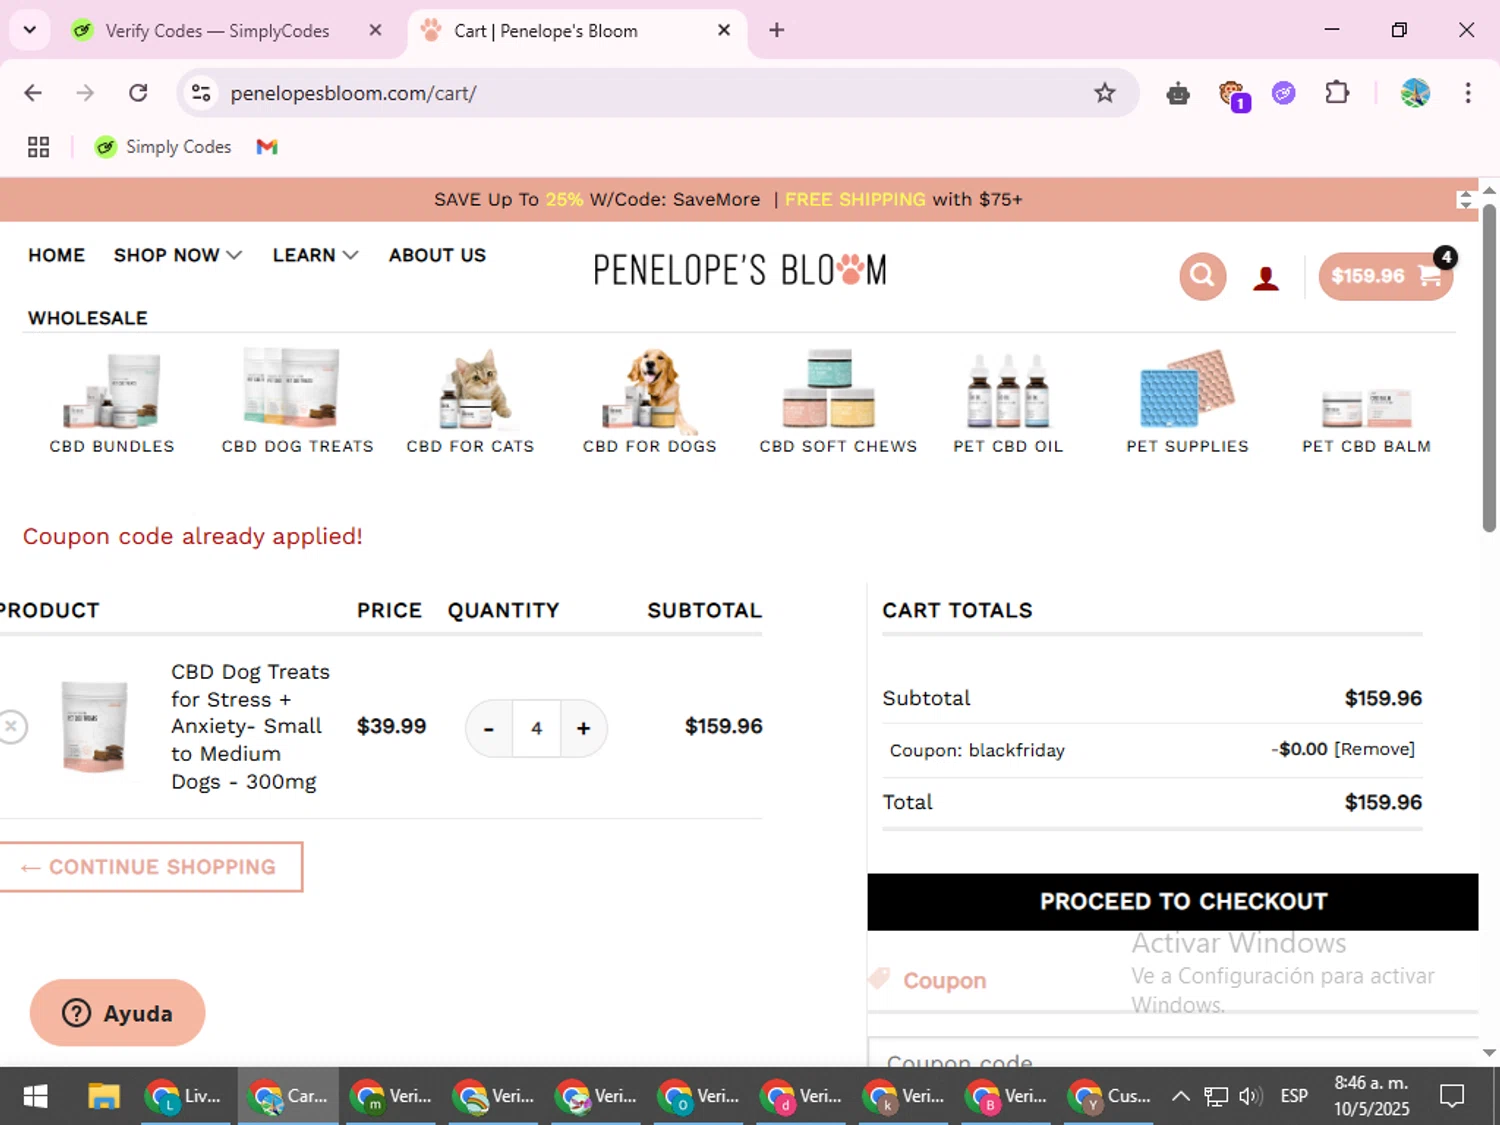The width and height of the screenshot is (1500, 1125).
Task: Open the volume control in system tray
Action: coord(1250,1097)
